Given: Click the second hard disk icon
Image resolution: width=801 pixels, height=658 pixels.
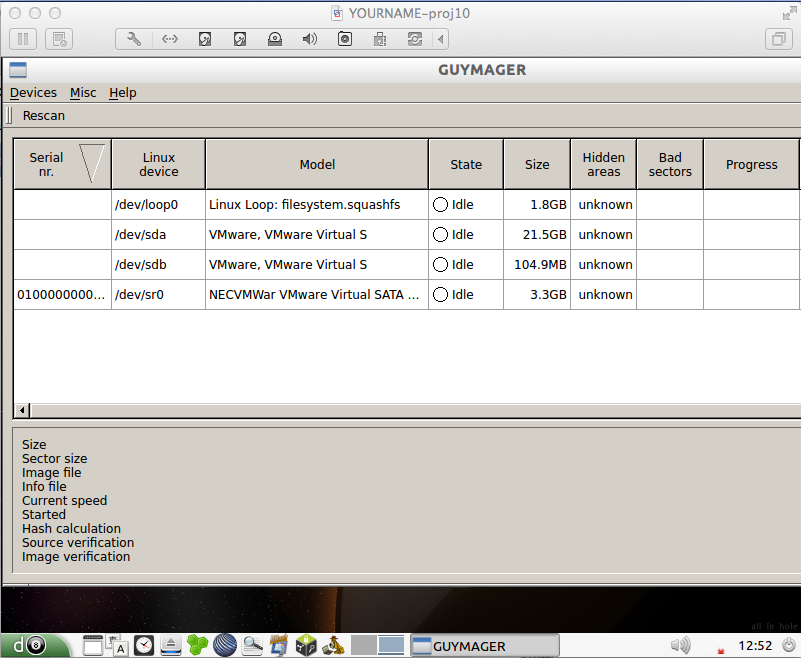Looking at the screenshot, I should pos(240,39).
